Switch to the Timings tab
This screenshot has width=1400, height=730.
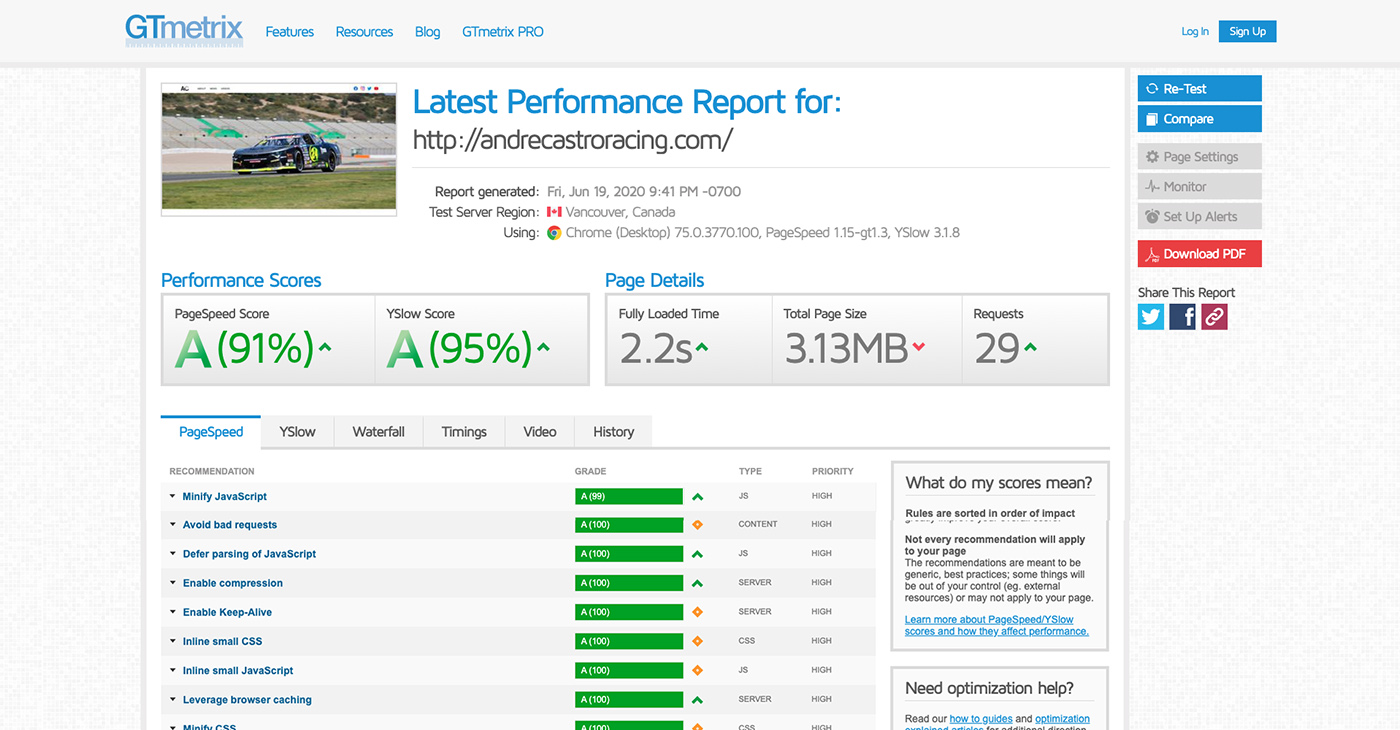pos(464,432)
